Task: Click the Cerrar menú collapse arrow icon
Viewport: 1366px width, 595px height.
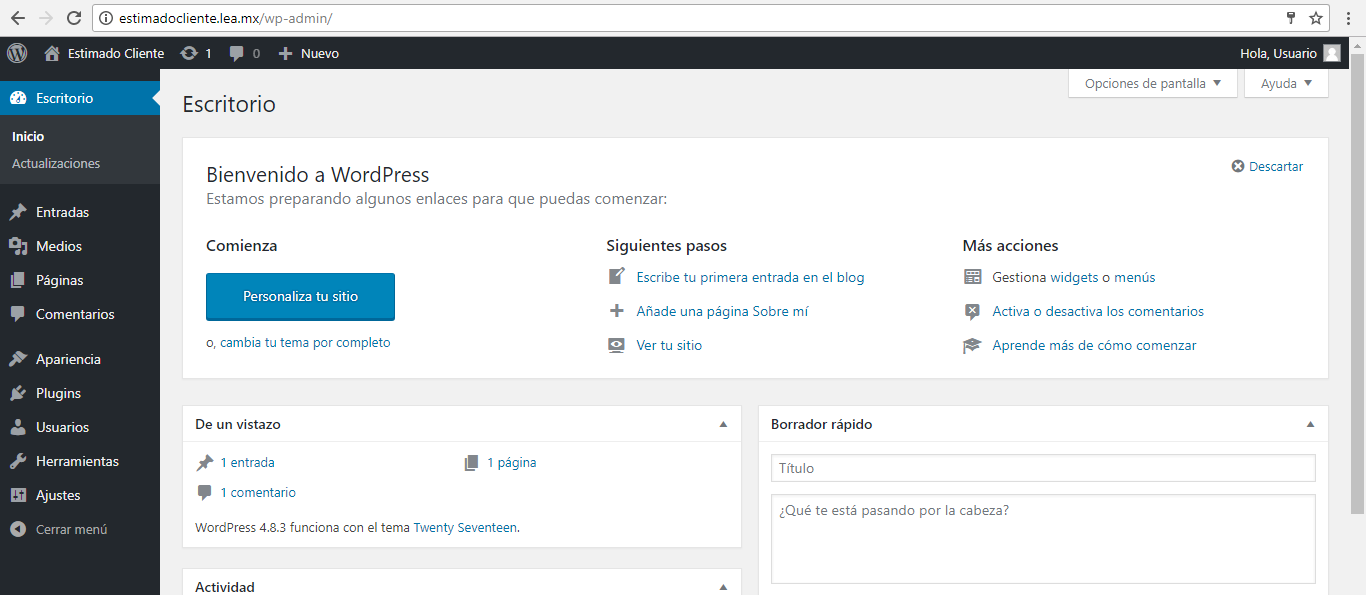Action: point(17,529)
